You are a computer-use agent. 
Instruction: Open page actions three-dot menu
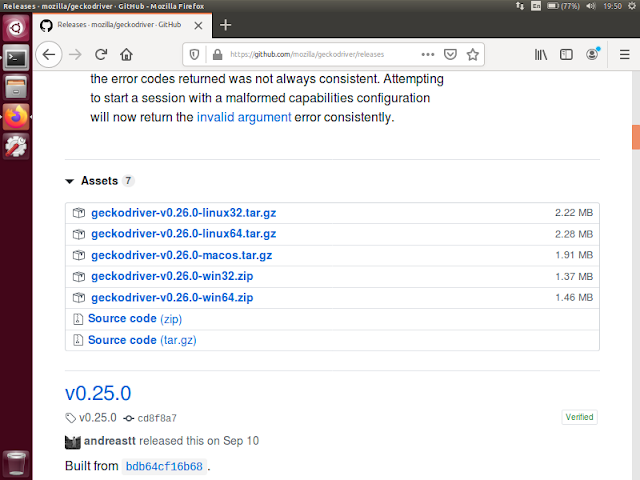(428, 54)
